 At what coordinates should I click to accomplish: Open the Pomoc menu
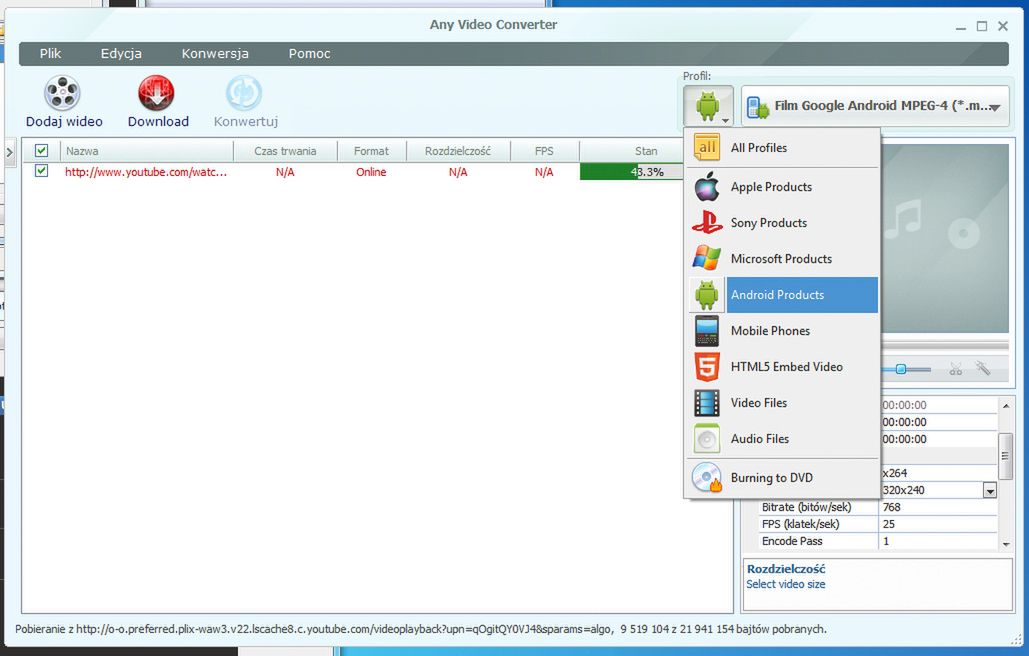309,54
